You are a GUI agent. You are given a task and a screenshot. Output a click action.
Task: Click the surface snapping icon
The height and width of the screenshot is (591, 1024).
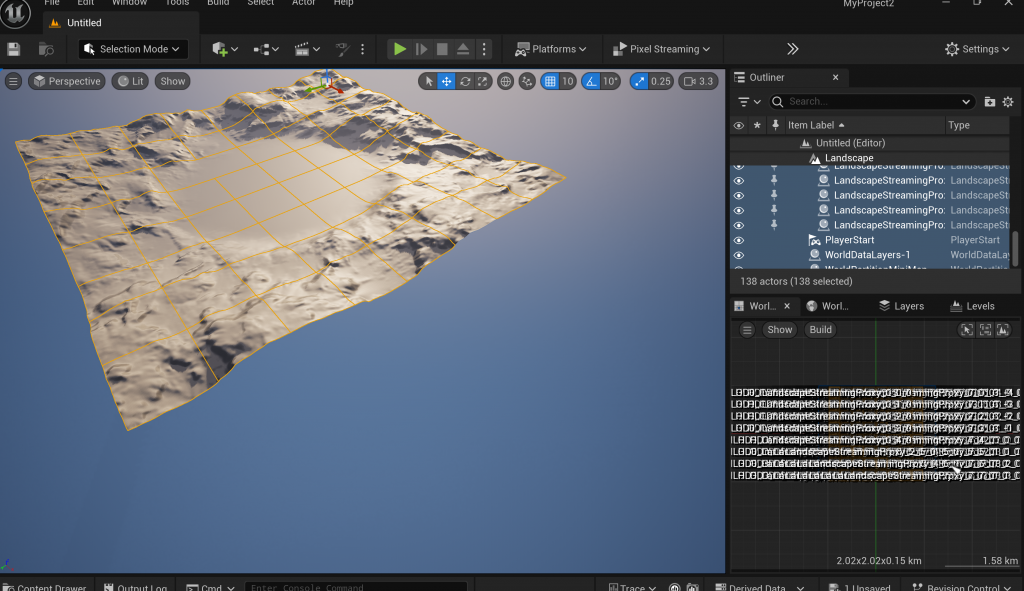coord(527,81)
